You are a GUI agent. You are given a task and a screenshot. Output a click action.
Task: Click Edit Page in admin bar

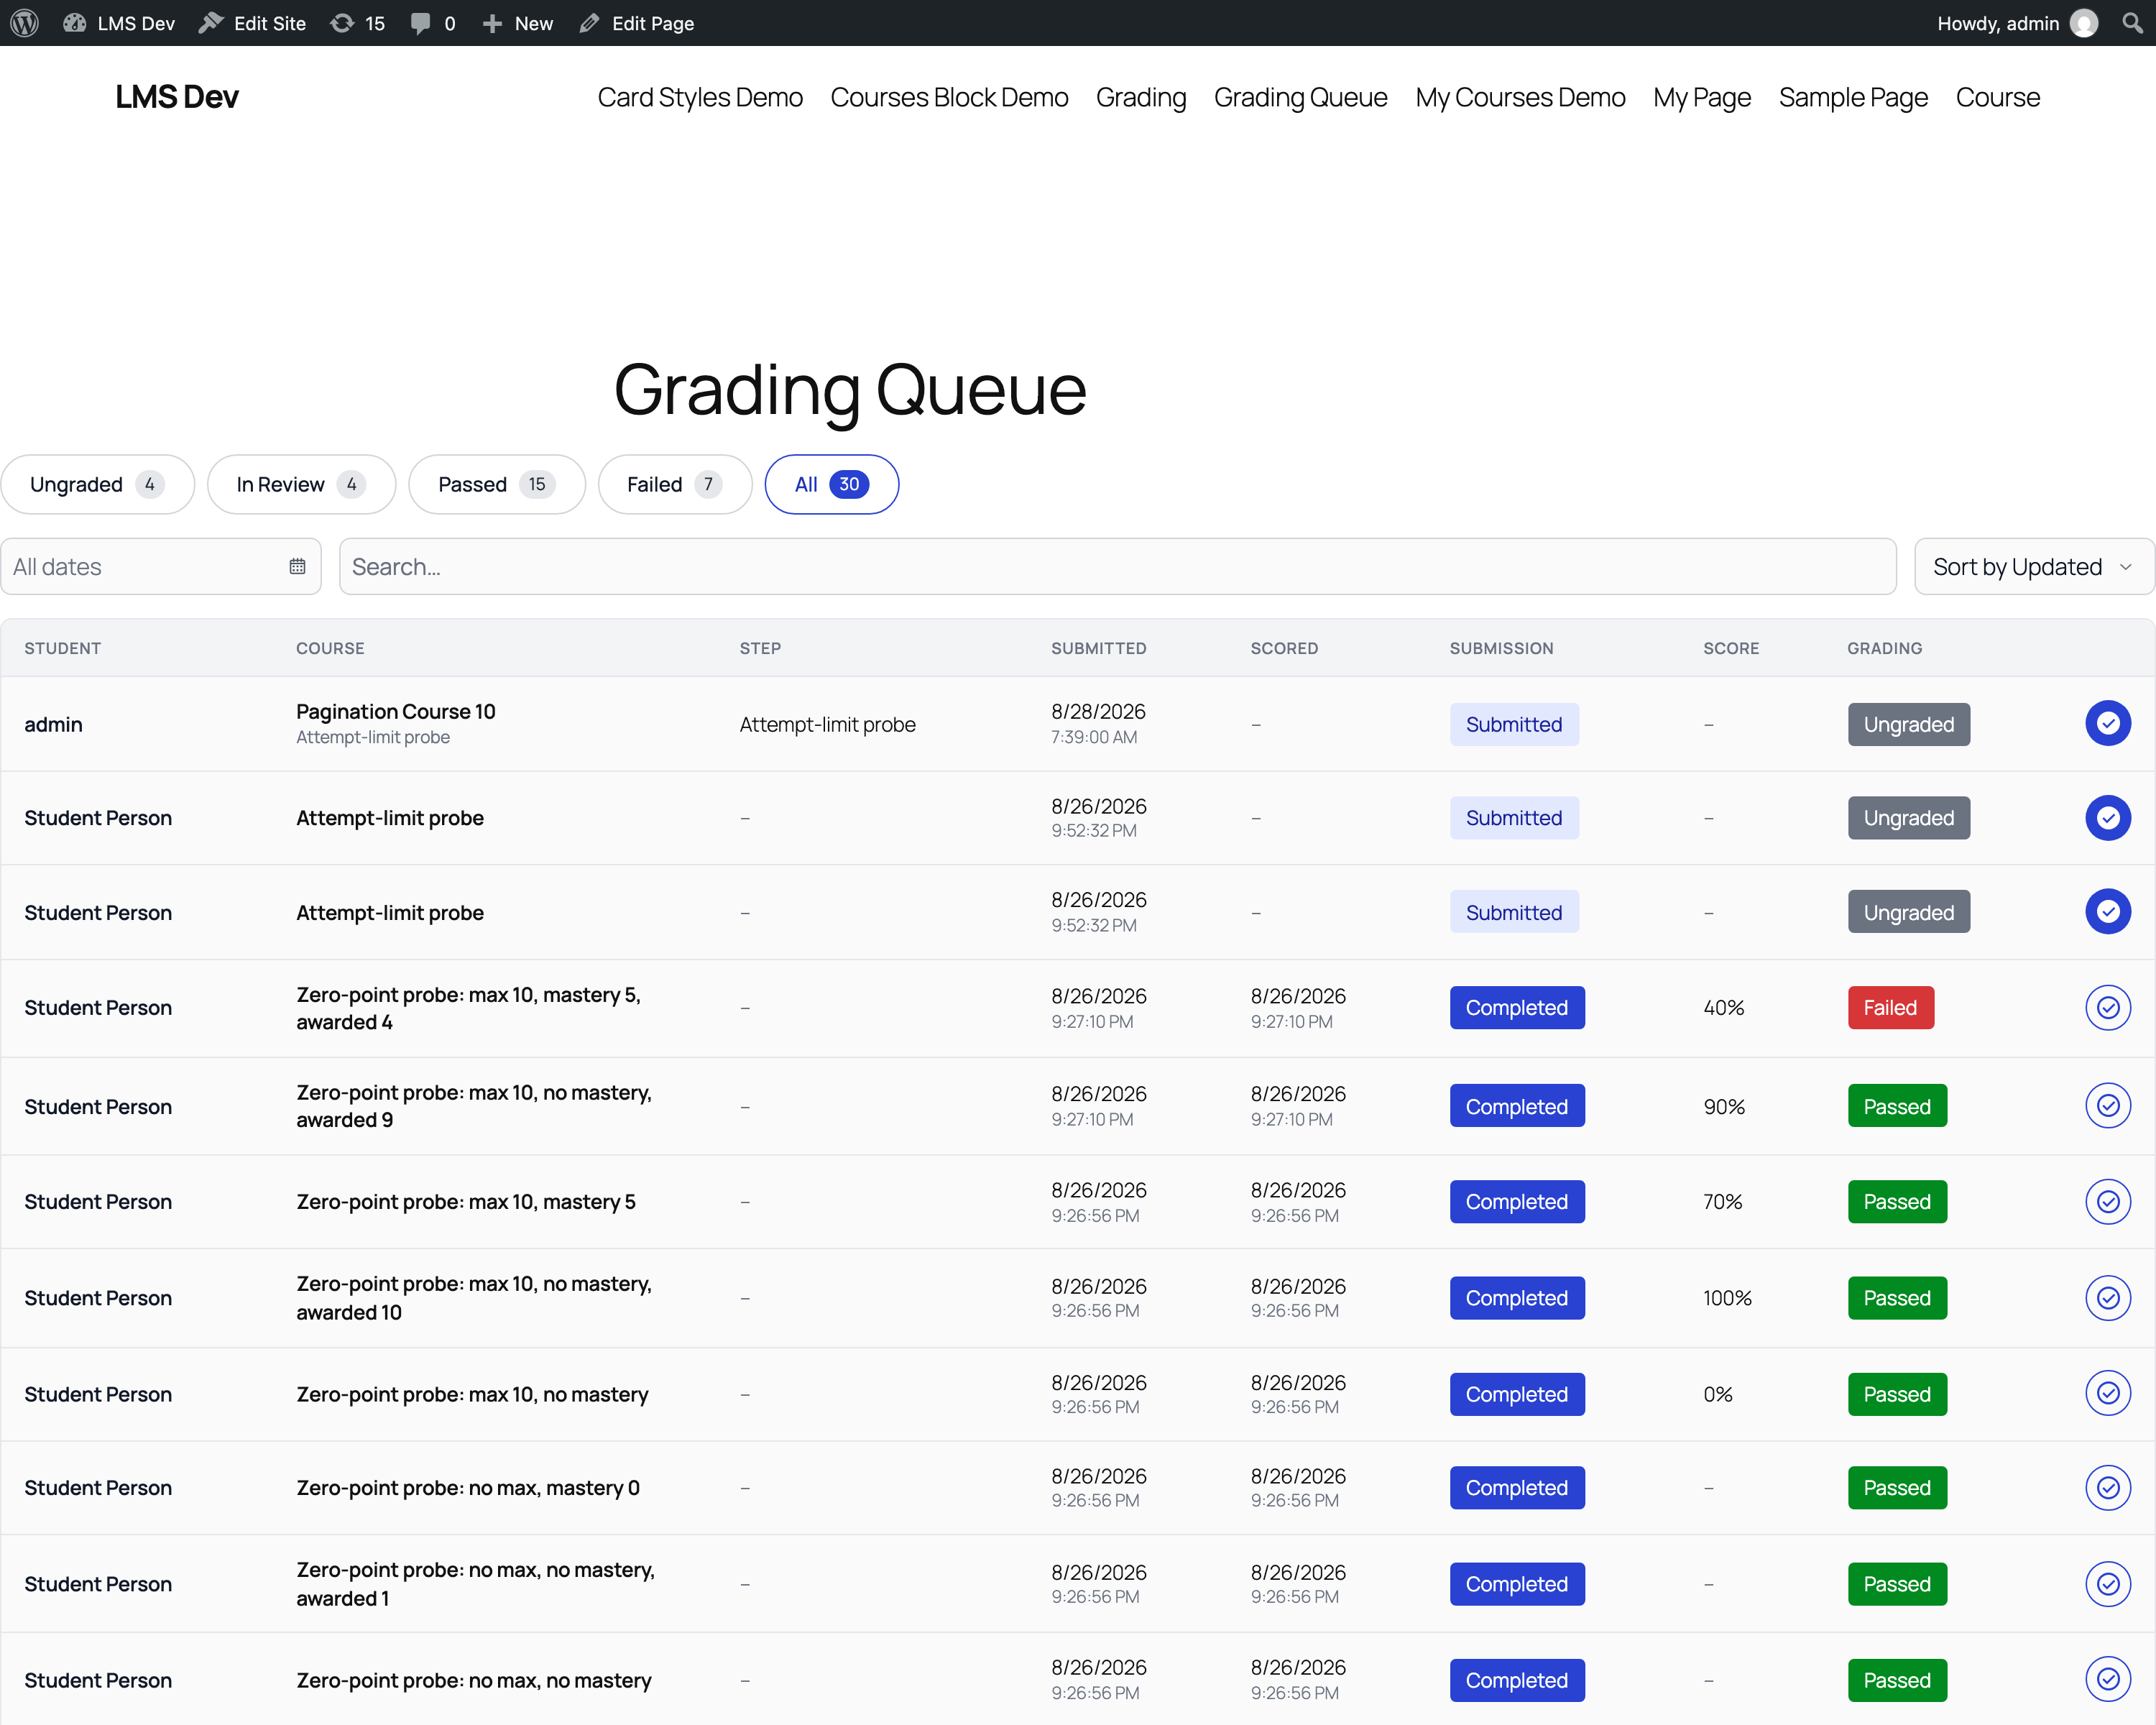pyautogui.click(x=637, y=23)
